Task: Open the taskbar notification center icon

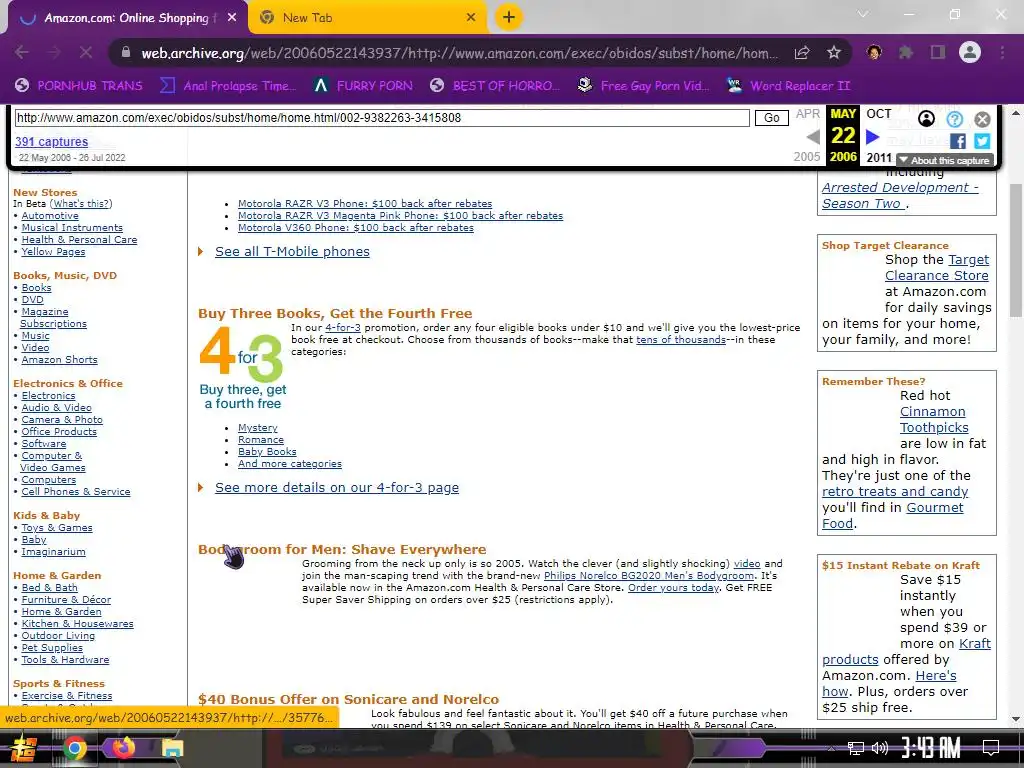Action: pyautogui.click(x=991, y=748)
